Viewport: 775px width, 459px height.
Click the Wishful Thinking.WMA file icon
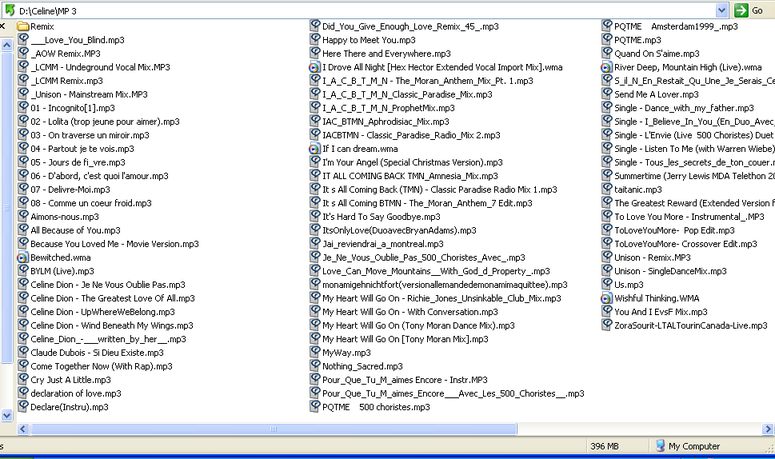pyautogui.click(x=607, y=298)
